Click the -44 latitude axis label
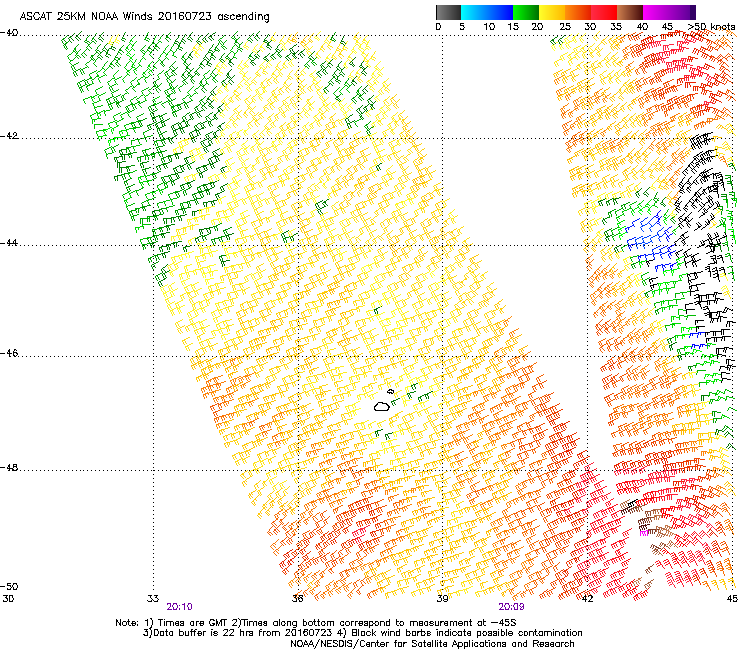This screenshot has height=650, width=740. 9,243
